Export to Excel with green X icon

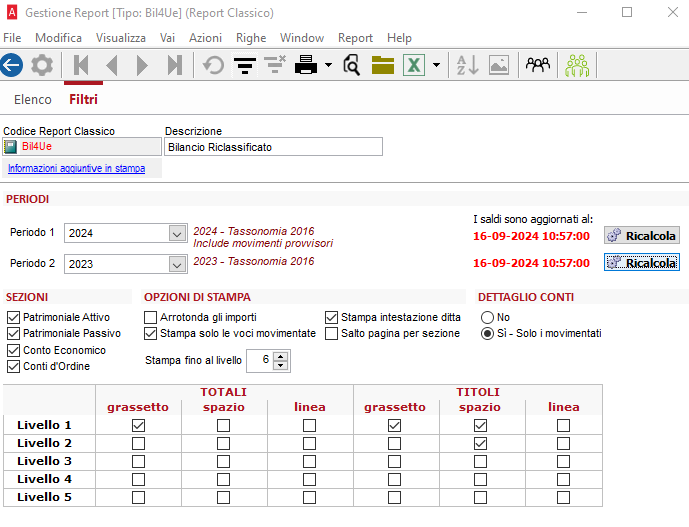click(414, 65)
